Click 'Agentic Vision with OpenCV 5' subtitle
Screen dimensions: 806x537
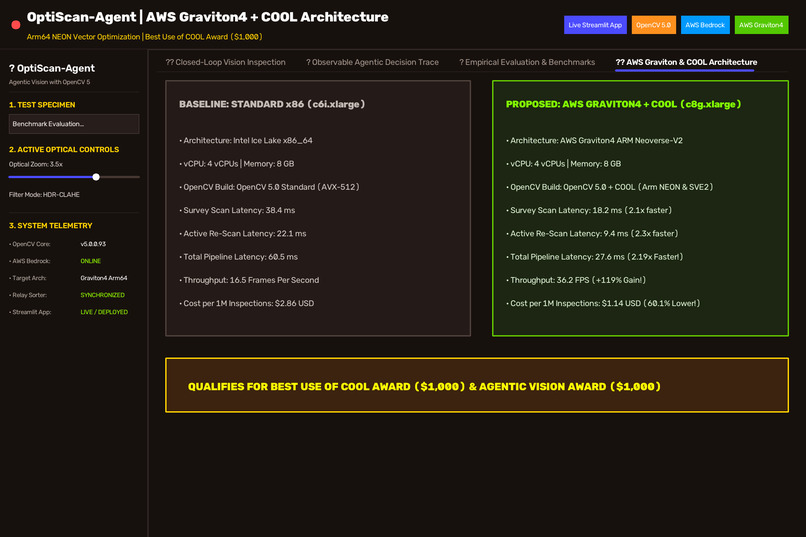point(49,82)
